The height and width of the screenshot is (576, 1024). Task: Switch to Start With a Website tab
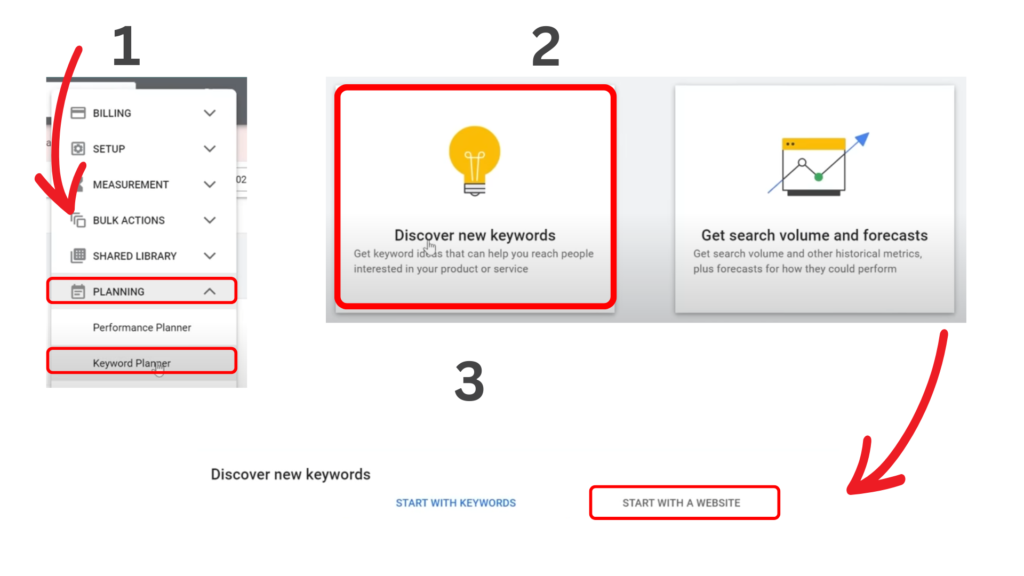tap(682, 503)
